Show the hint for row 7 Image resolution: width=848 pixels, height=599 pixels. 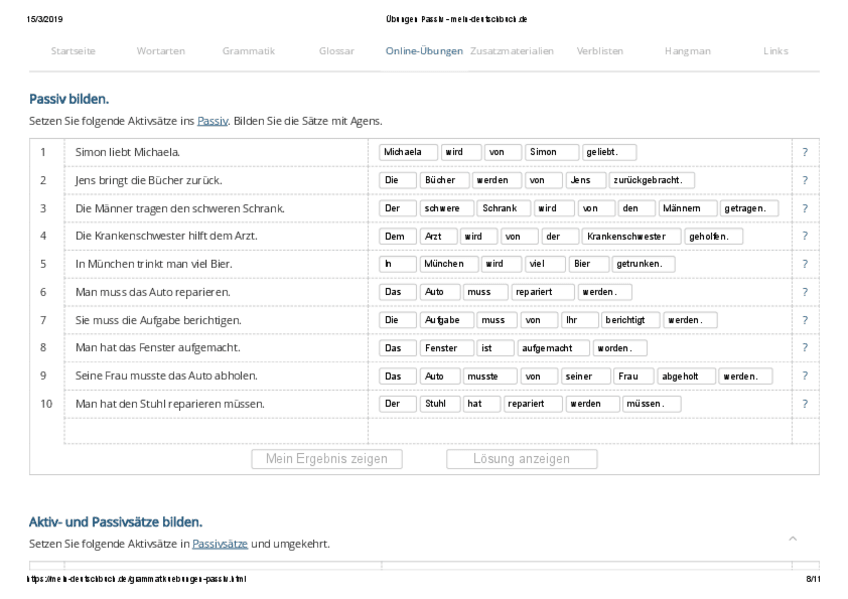click(x=804, y=320)
